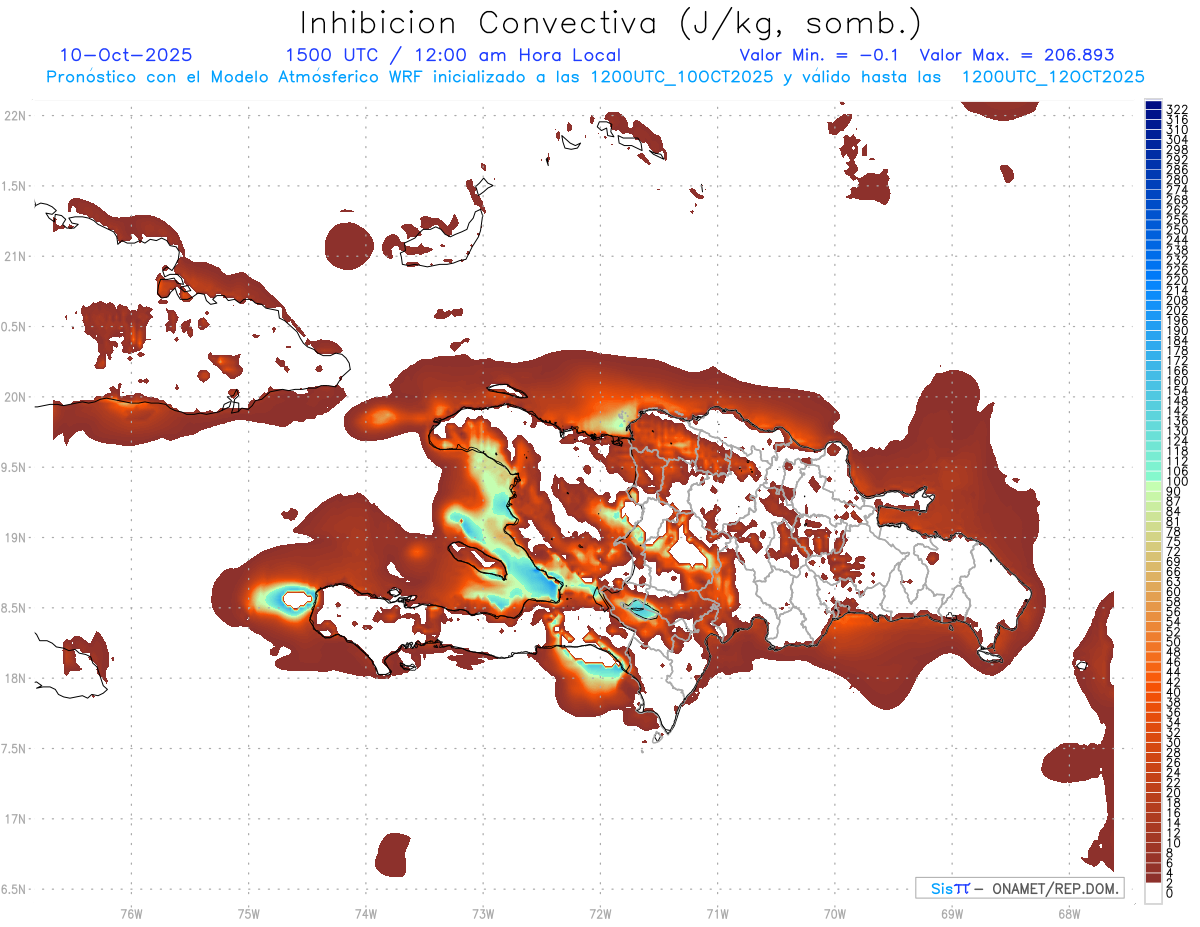Image resolution: width=1200 pixels, height=927 pixels.
Task: Click the '69W' longitude label
Action: point(952,913)
